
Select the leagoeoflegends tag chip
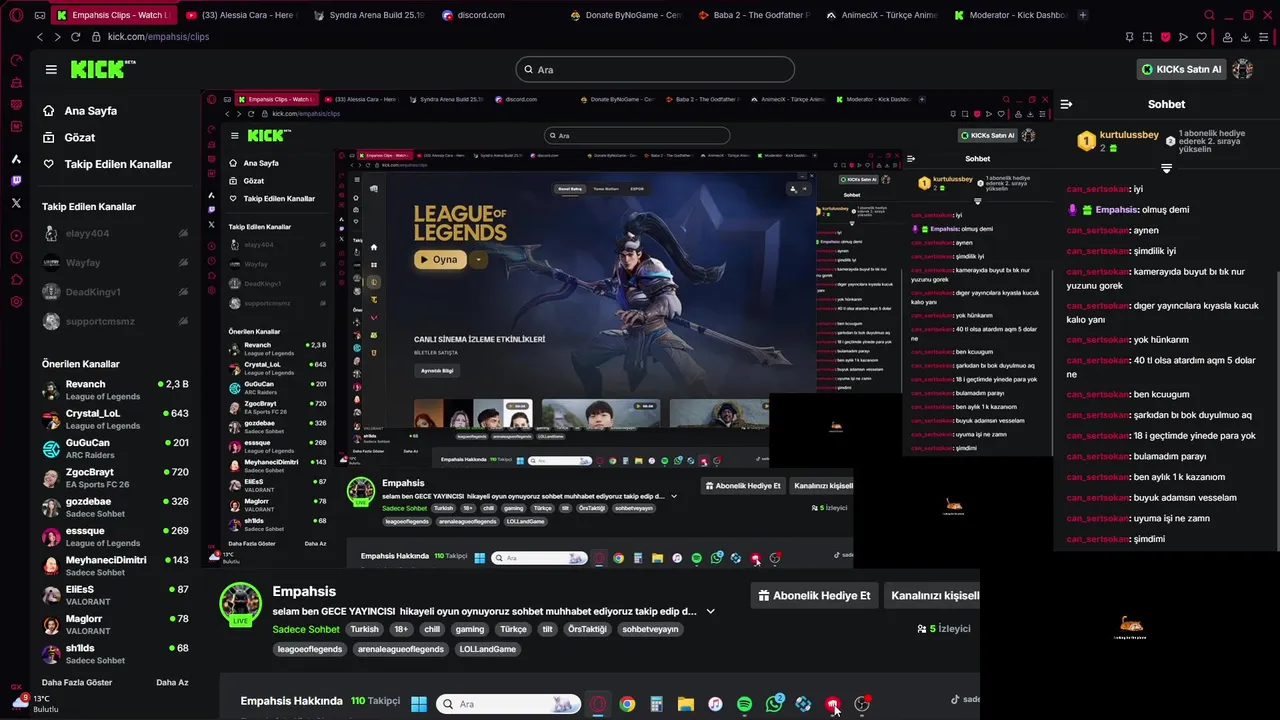coord(310,649)
